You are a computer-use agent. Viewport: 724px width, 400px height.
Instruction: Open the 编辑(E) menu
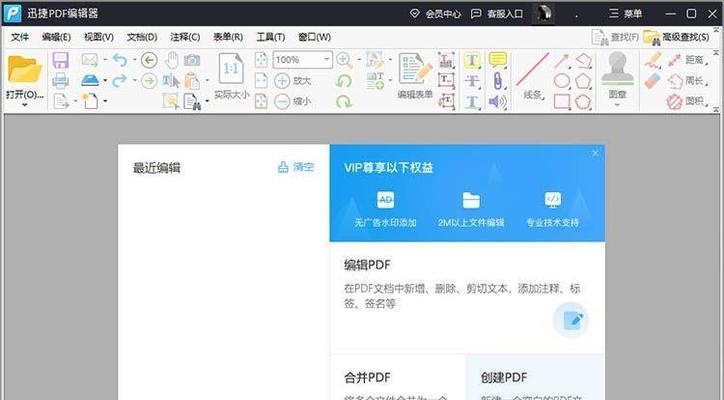[x=56, y=37]
